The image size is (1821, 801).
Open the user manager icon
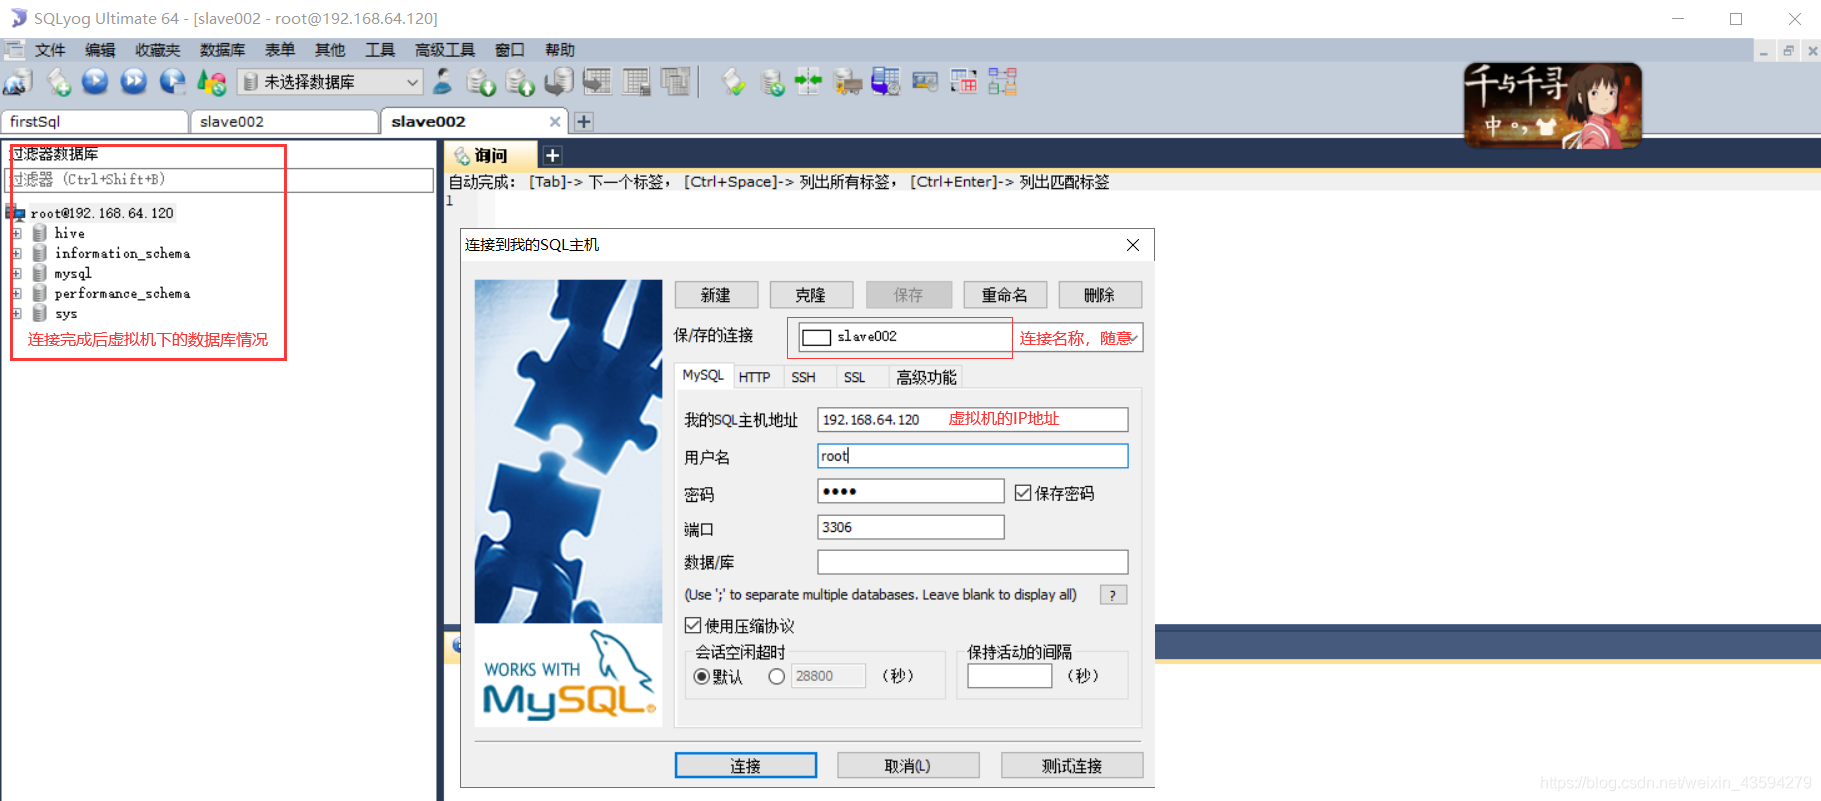pos(442,82)
